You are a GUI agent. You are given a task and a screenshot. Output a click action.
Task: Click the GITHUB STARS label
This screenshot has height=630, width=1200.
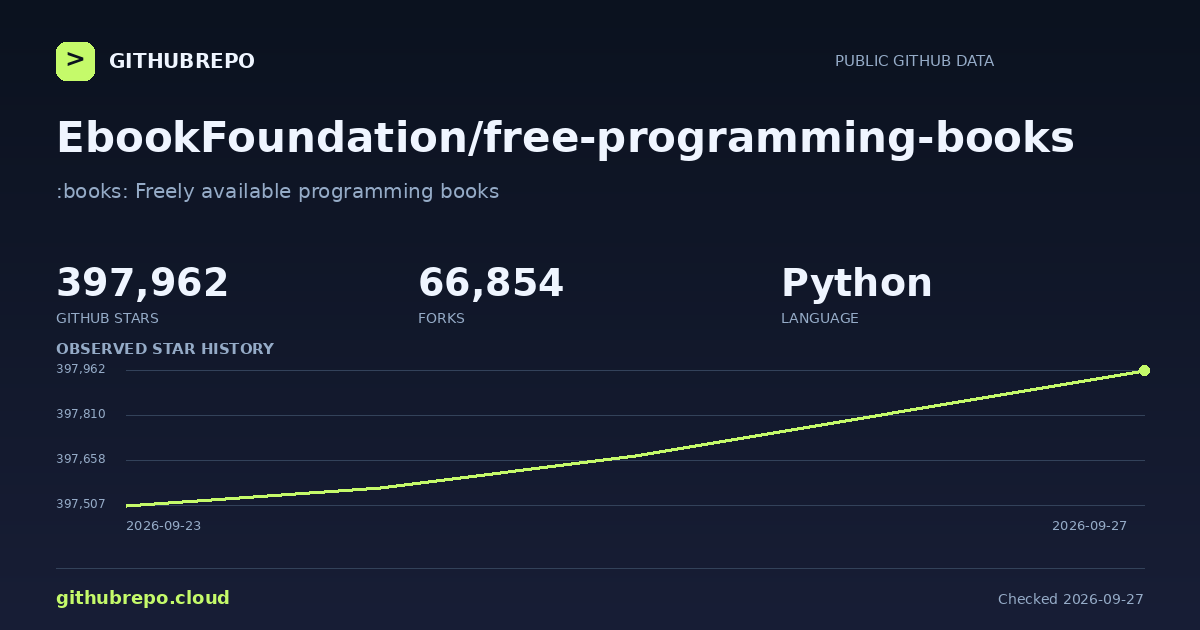tap(107, 318)
